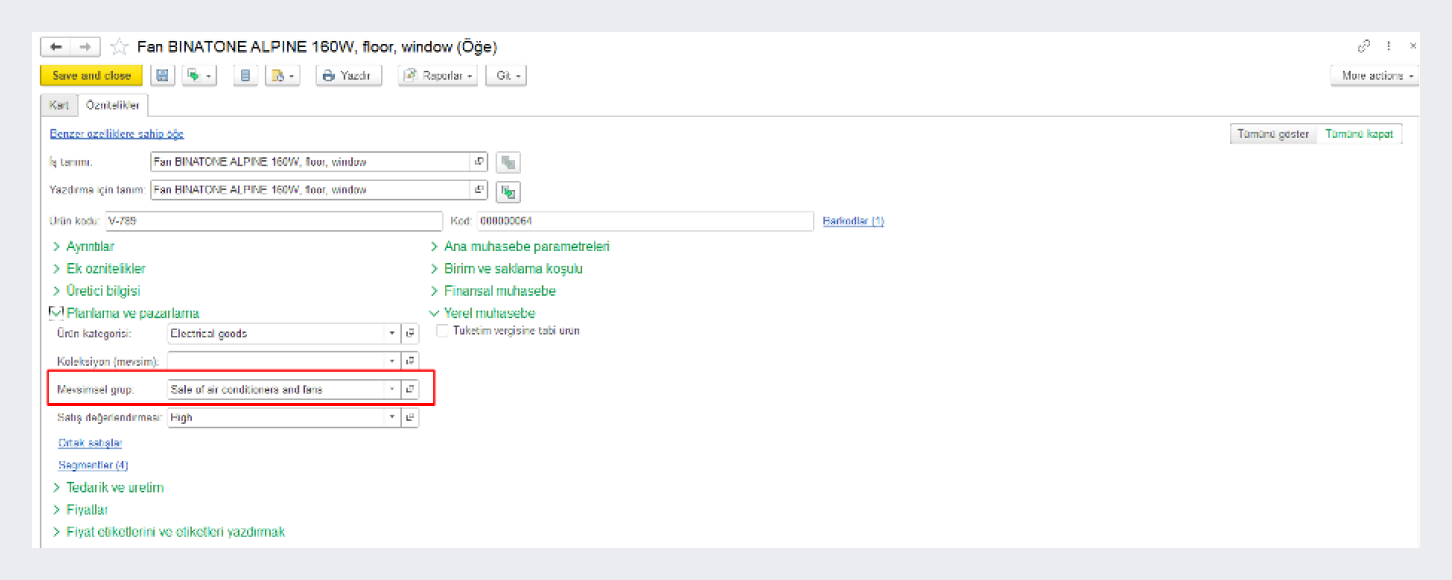The height and width of the screenshot is (580, 1452).
Task: Click Tümünü kapat toggle button
Action: (x=1360, y=135)
